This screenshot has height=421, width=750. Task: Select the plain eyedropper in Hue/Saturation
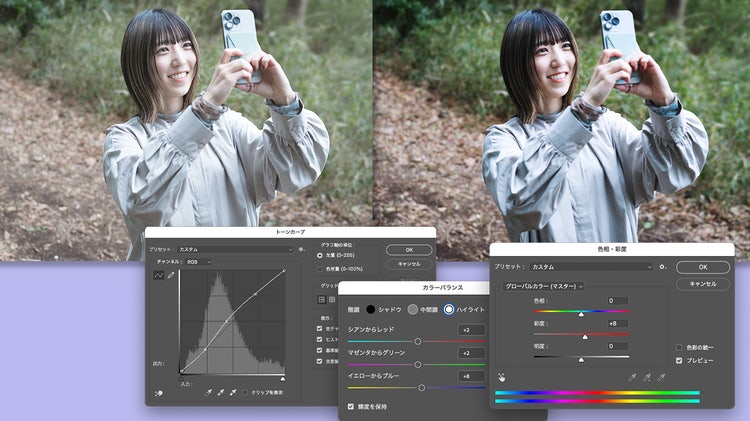(632, 377)
